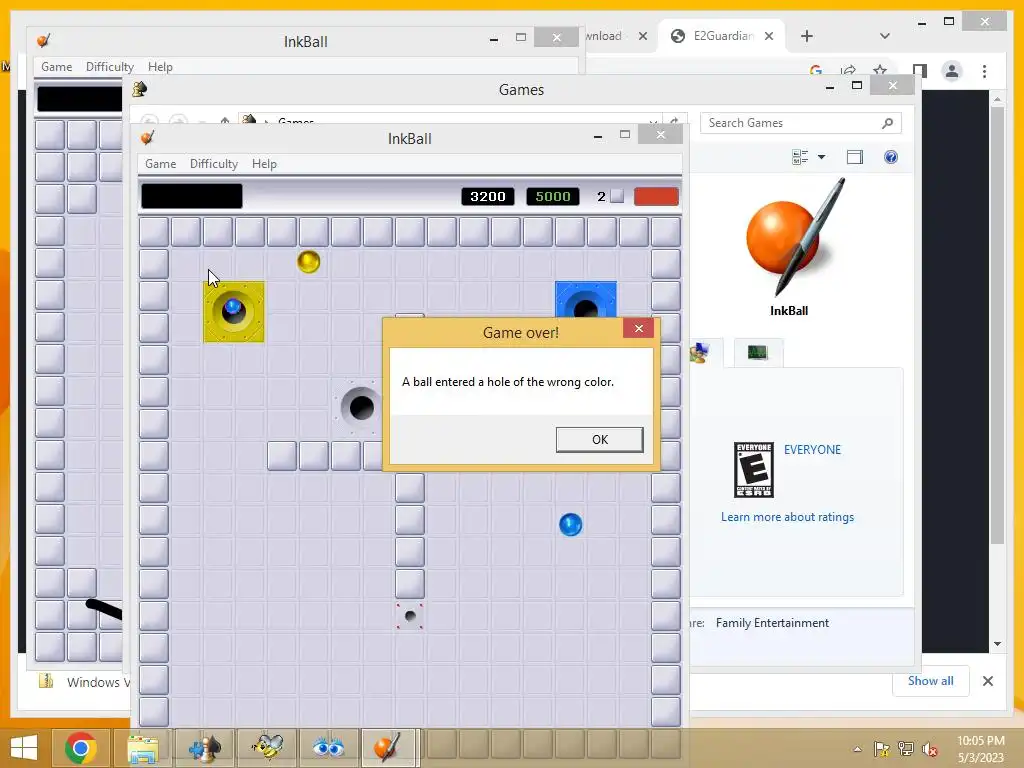1024x768 pixels.
Task: Show hidden tray icons with the arrow
Action: click(857, 749)
